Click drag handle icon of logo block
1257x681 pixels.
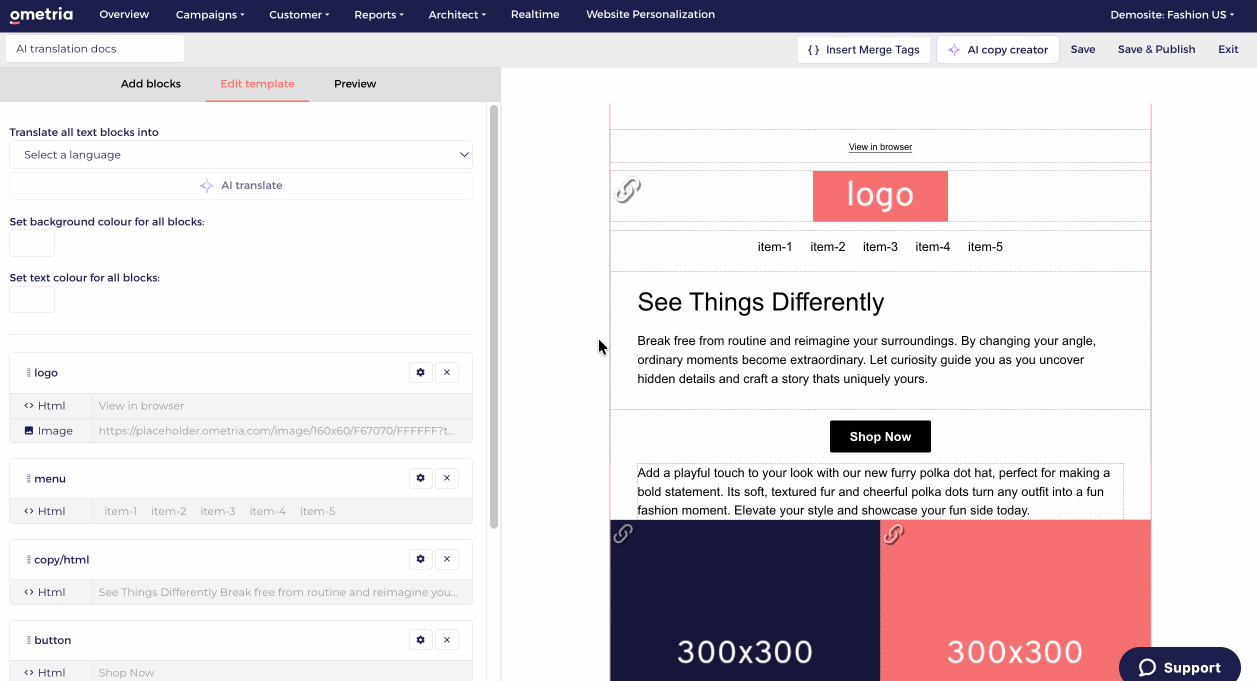coord(28,372)
